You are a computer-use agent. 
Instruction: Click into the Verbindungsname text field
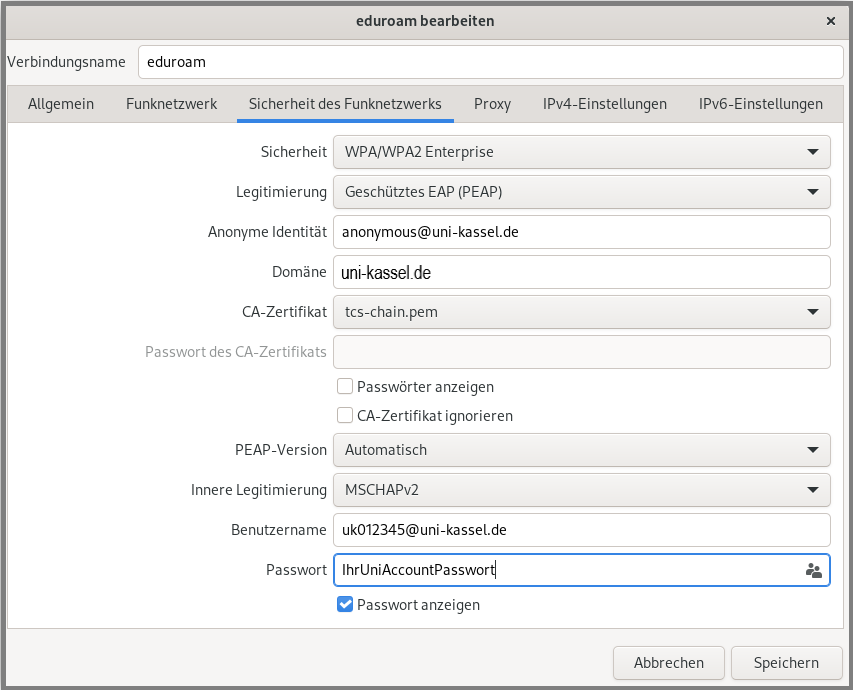tap(490, 61)
